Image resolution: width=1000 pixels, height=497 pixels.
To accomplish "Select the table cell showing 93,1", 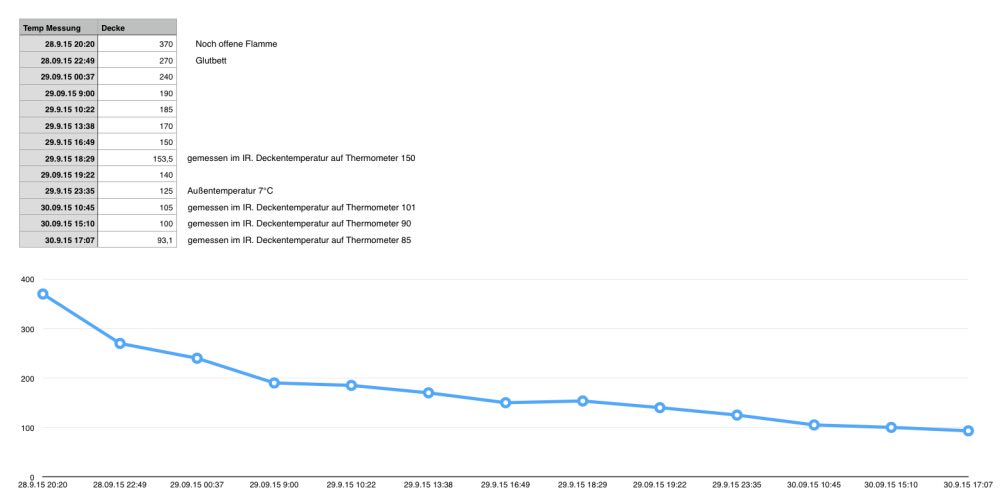I will [165, 240].
